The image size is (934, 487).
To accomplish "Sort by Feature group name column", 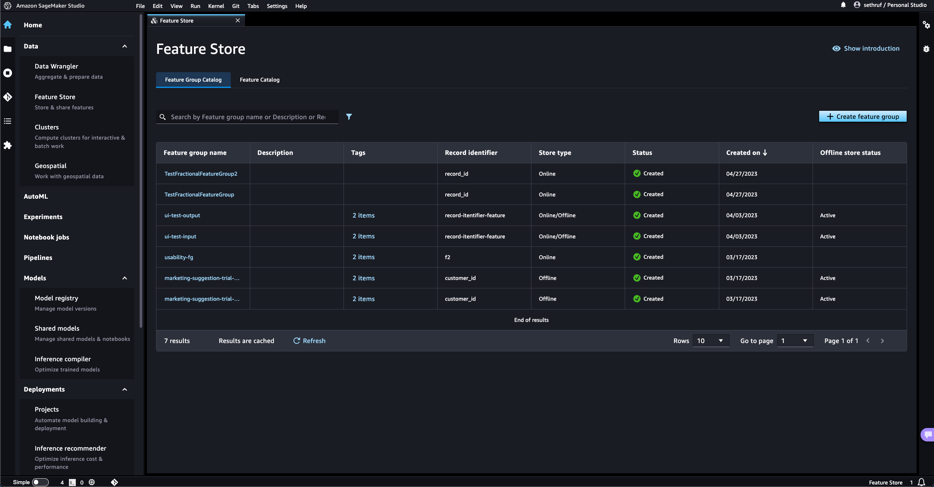I will [x=195, y=152].
